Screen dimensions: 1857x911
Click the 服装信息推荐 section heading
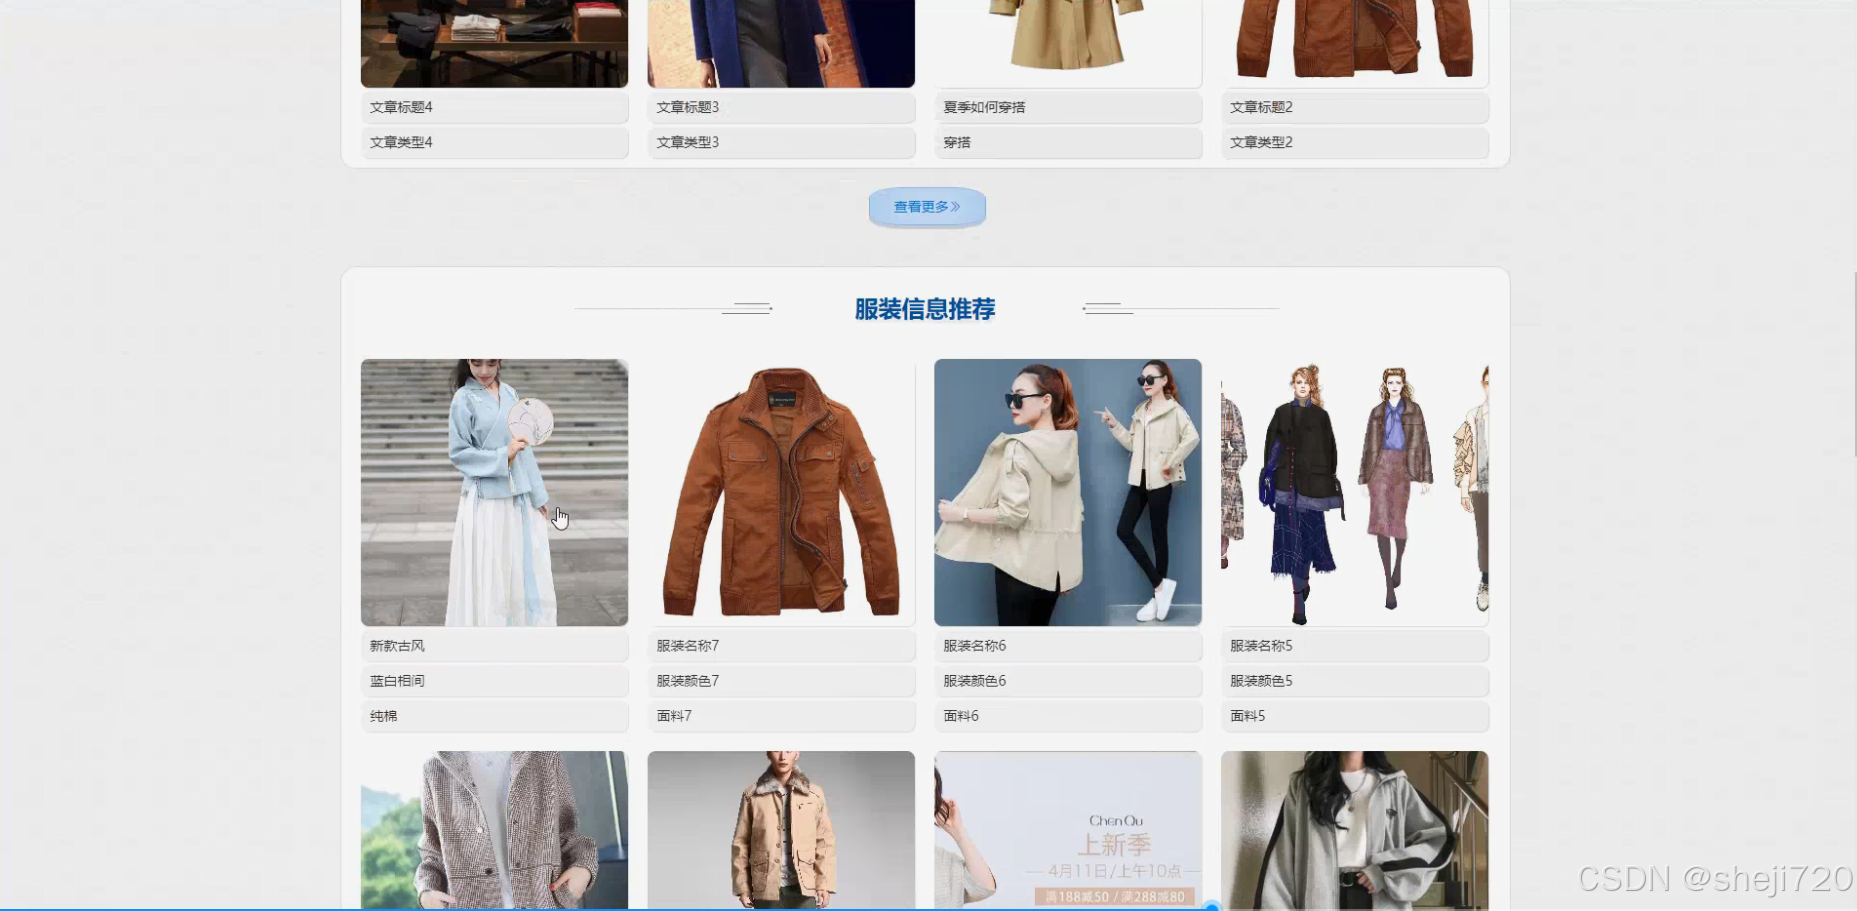pyautogui.click(x=925, y=310)
